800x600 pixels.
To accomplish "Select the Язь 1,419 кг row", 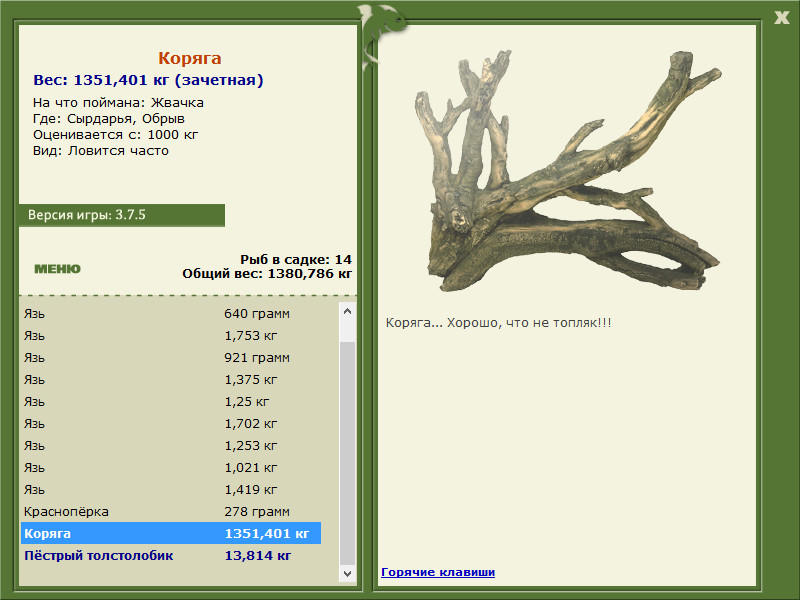I will (171, 489).
